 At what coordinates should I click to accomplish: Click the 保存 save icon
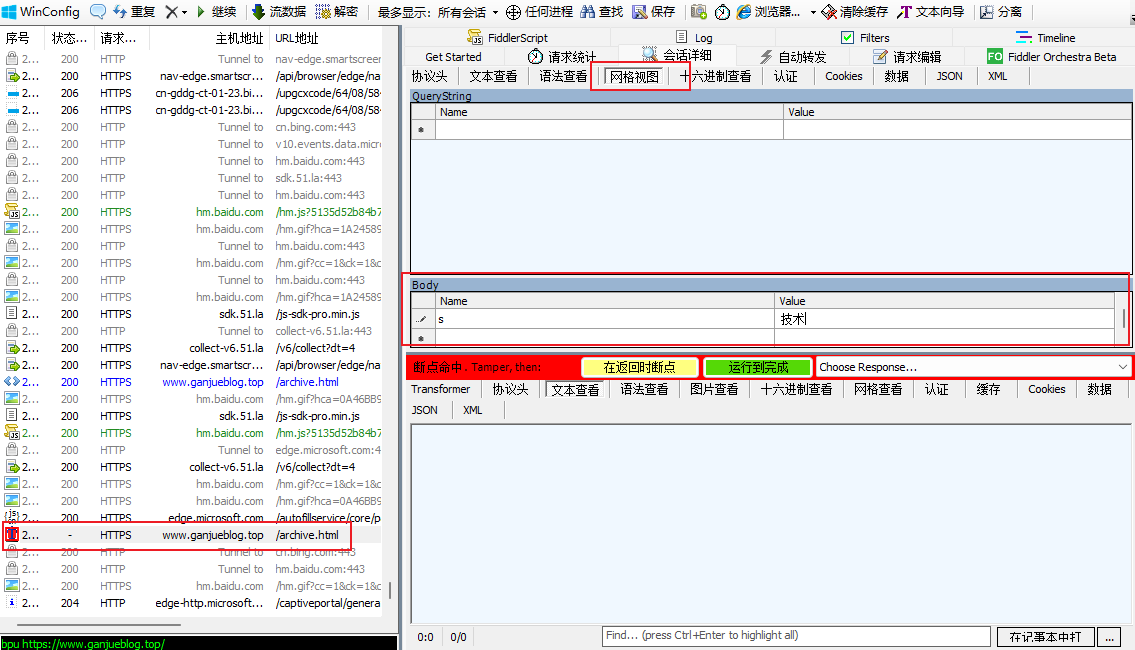point(640,12)
